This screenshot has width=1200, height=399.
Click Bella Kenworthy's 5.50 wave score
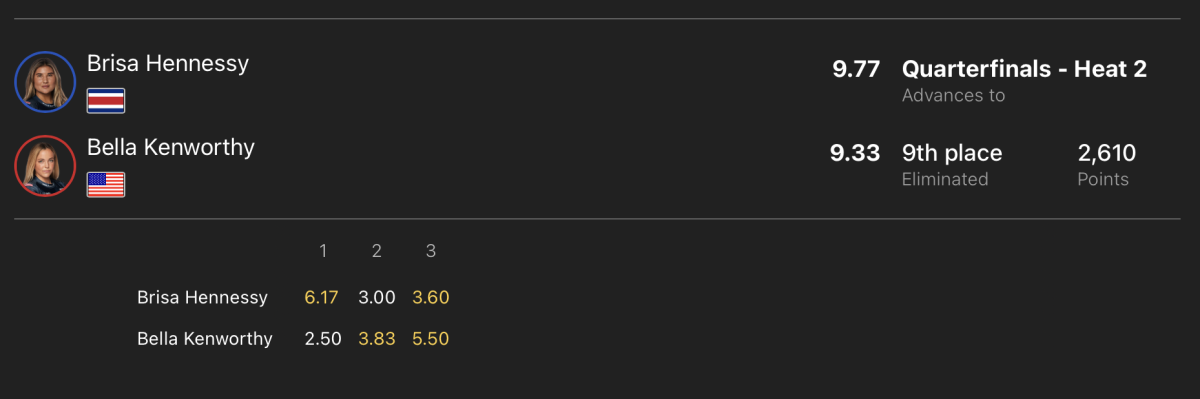[431, 339]
